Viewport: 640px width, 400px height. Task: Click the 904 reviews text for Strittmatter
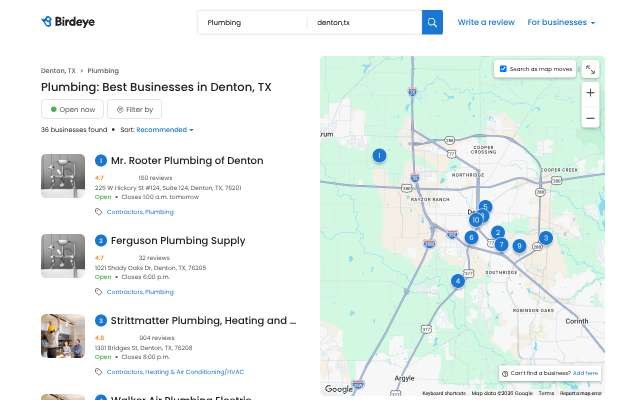(157, 338)
